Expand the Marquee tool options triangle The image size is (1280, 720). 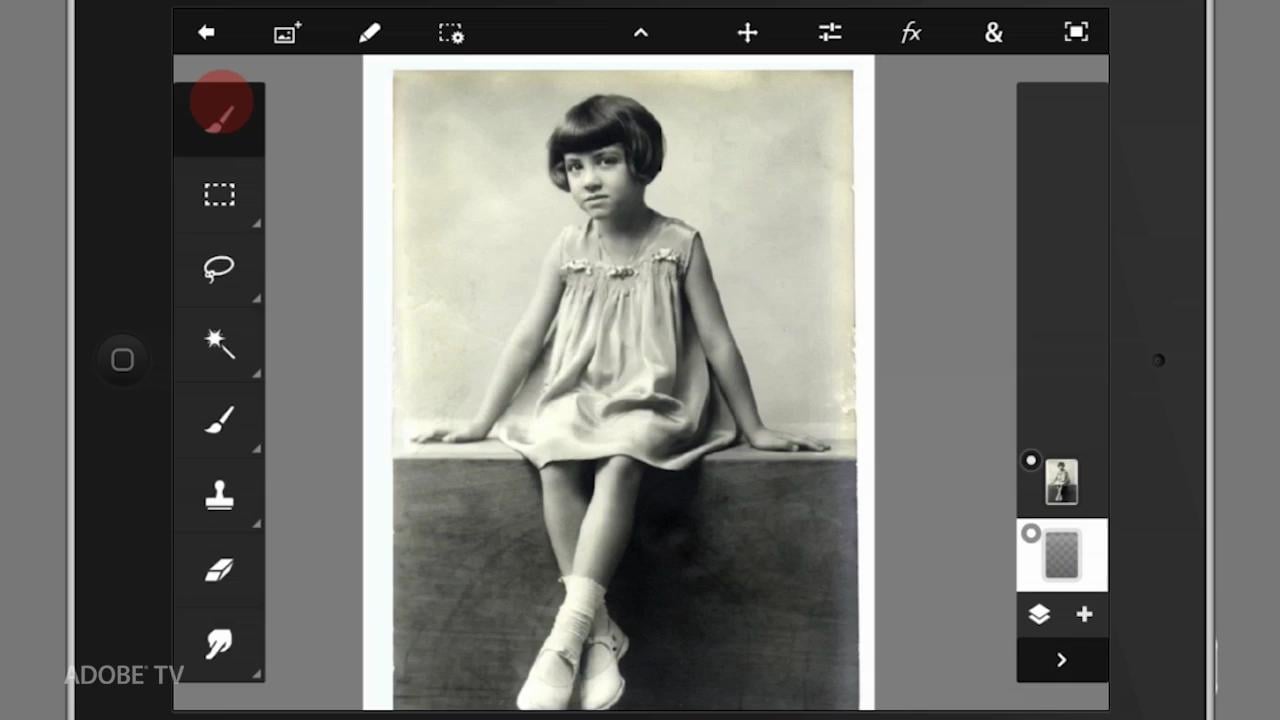pos(256,224)
